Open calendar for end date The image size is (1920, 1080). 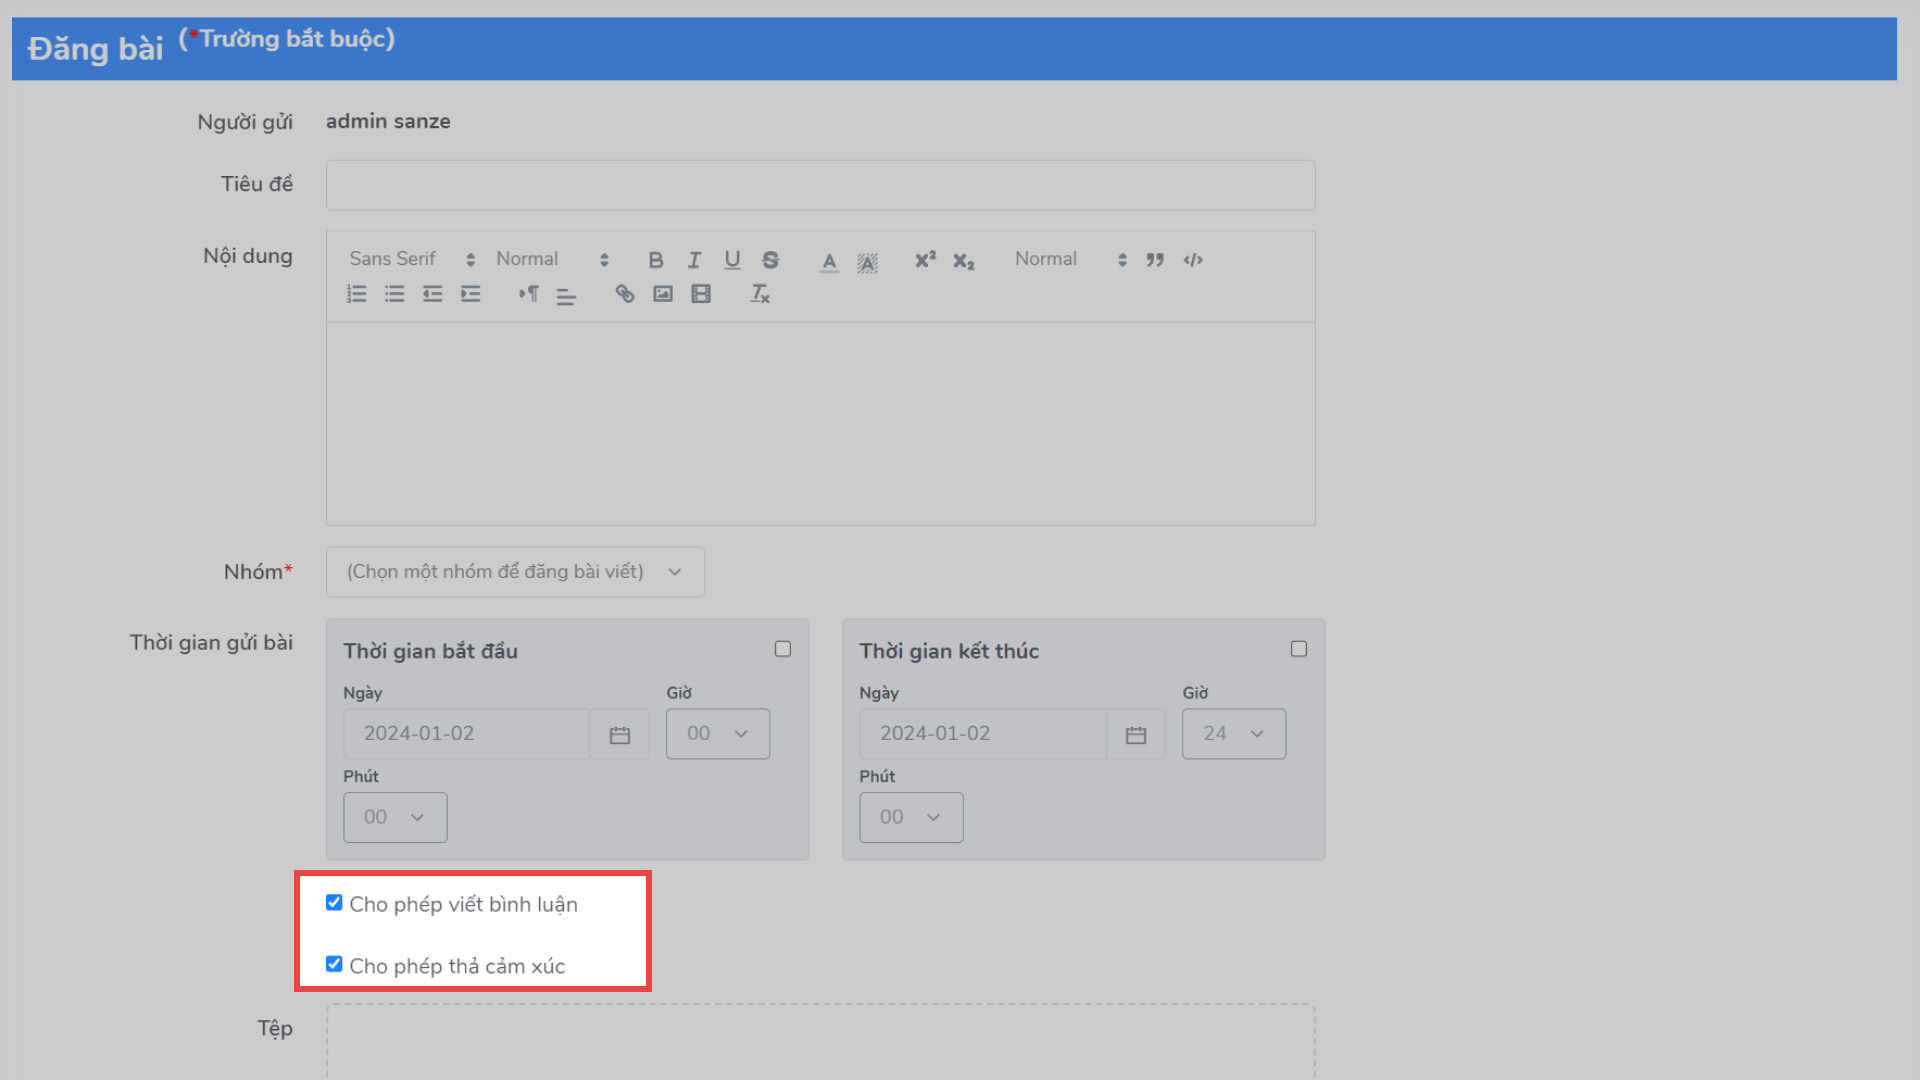click(1136, 735)
